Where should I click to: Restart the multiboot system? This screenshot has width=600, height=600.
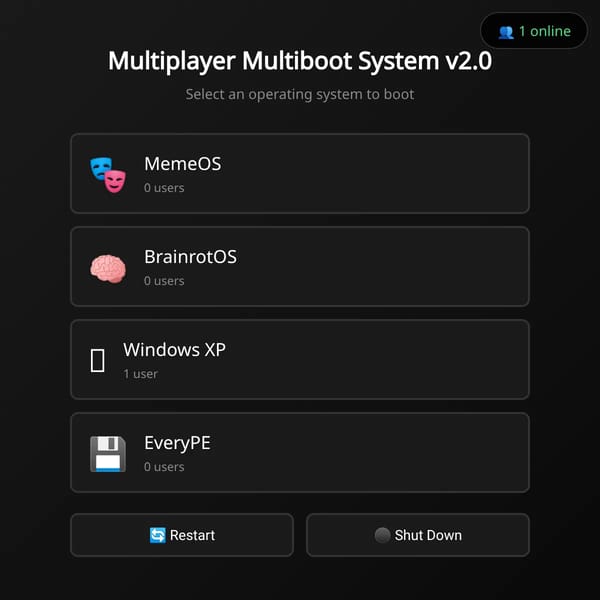pyautogui.click(x=182, y=535)
